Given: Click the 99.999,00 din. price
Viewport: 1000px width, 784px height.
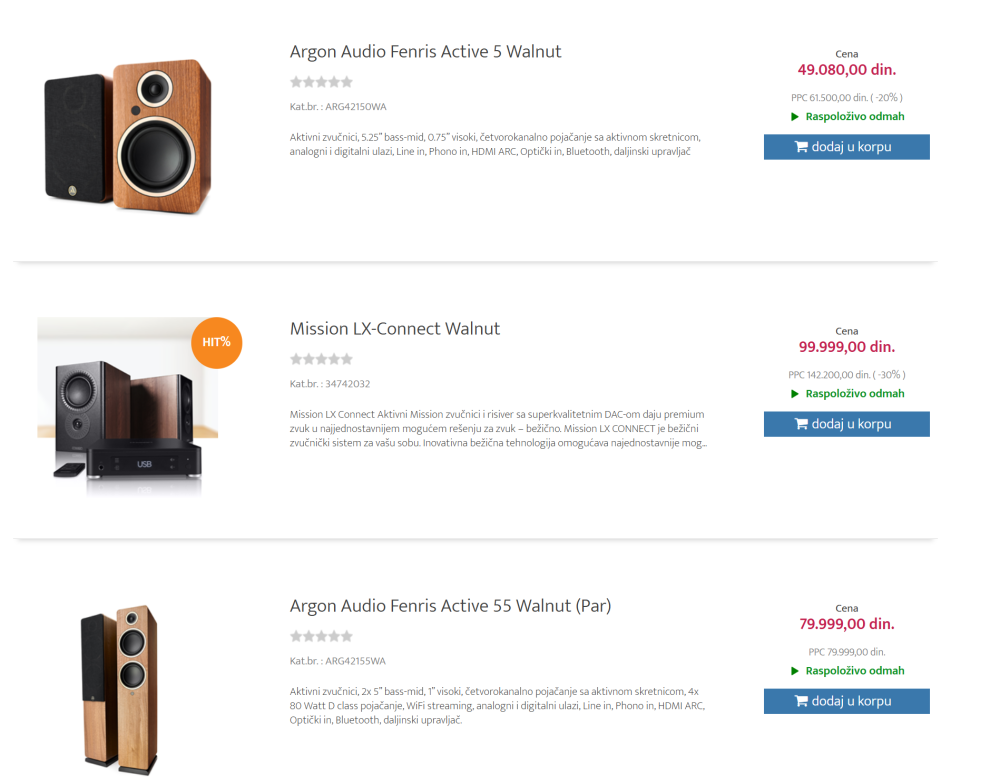Looking at the screenshot, I should click(846, 347).
